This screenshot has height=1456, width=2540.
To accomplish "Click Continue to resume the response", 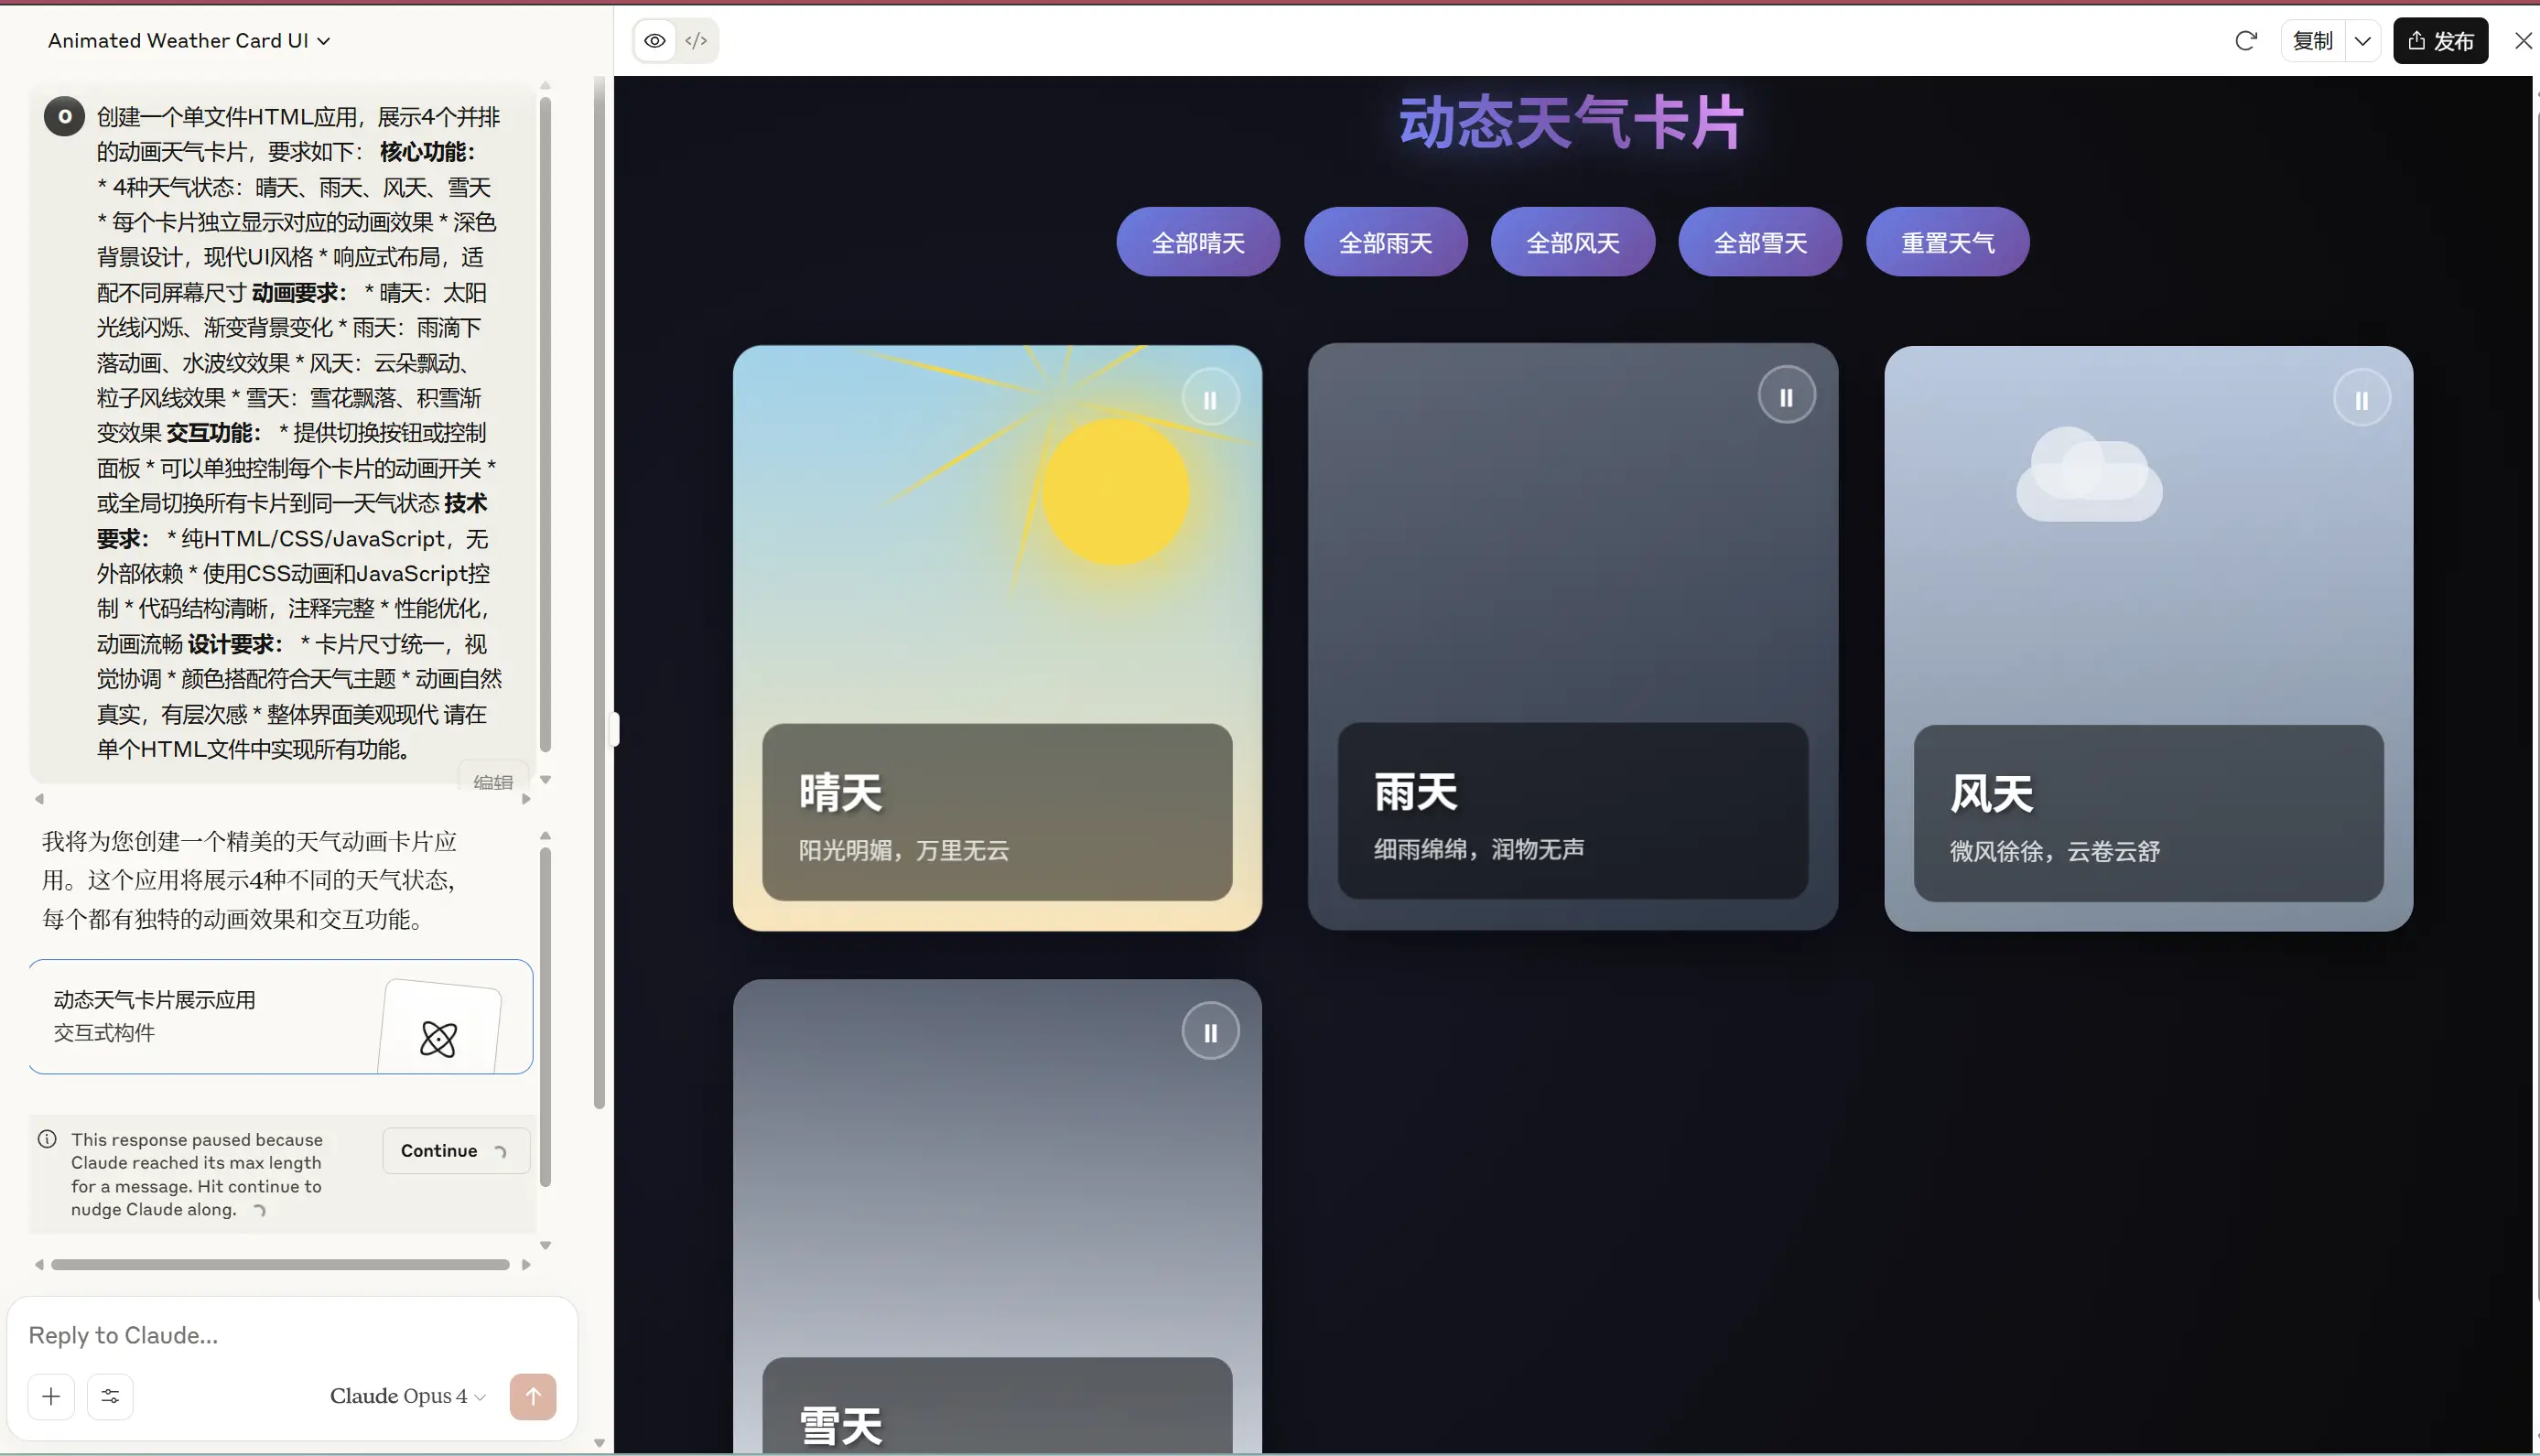I will pyautogui.click(x=455, y=1150).
